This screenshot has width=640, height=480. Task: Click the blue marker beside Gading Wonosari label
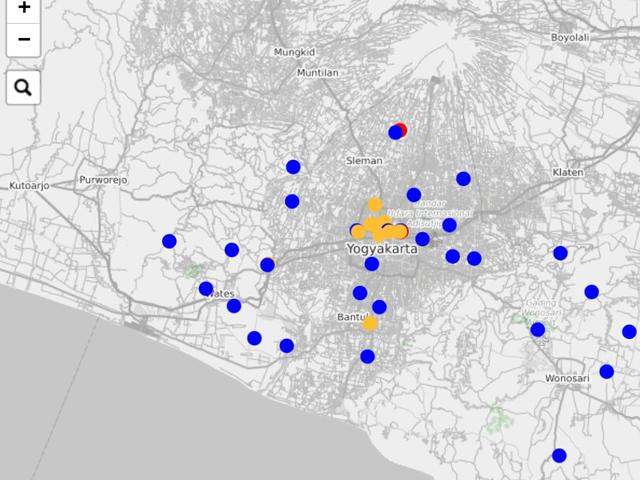click(538, 329)
